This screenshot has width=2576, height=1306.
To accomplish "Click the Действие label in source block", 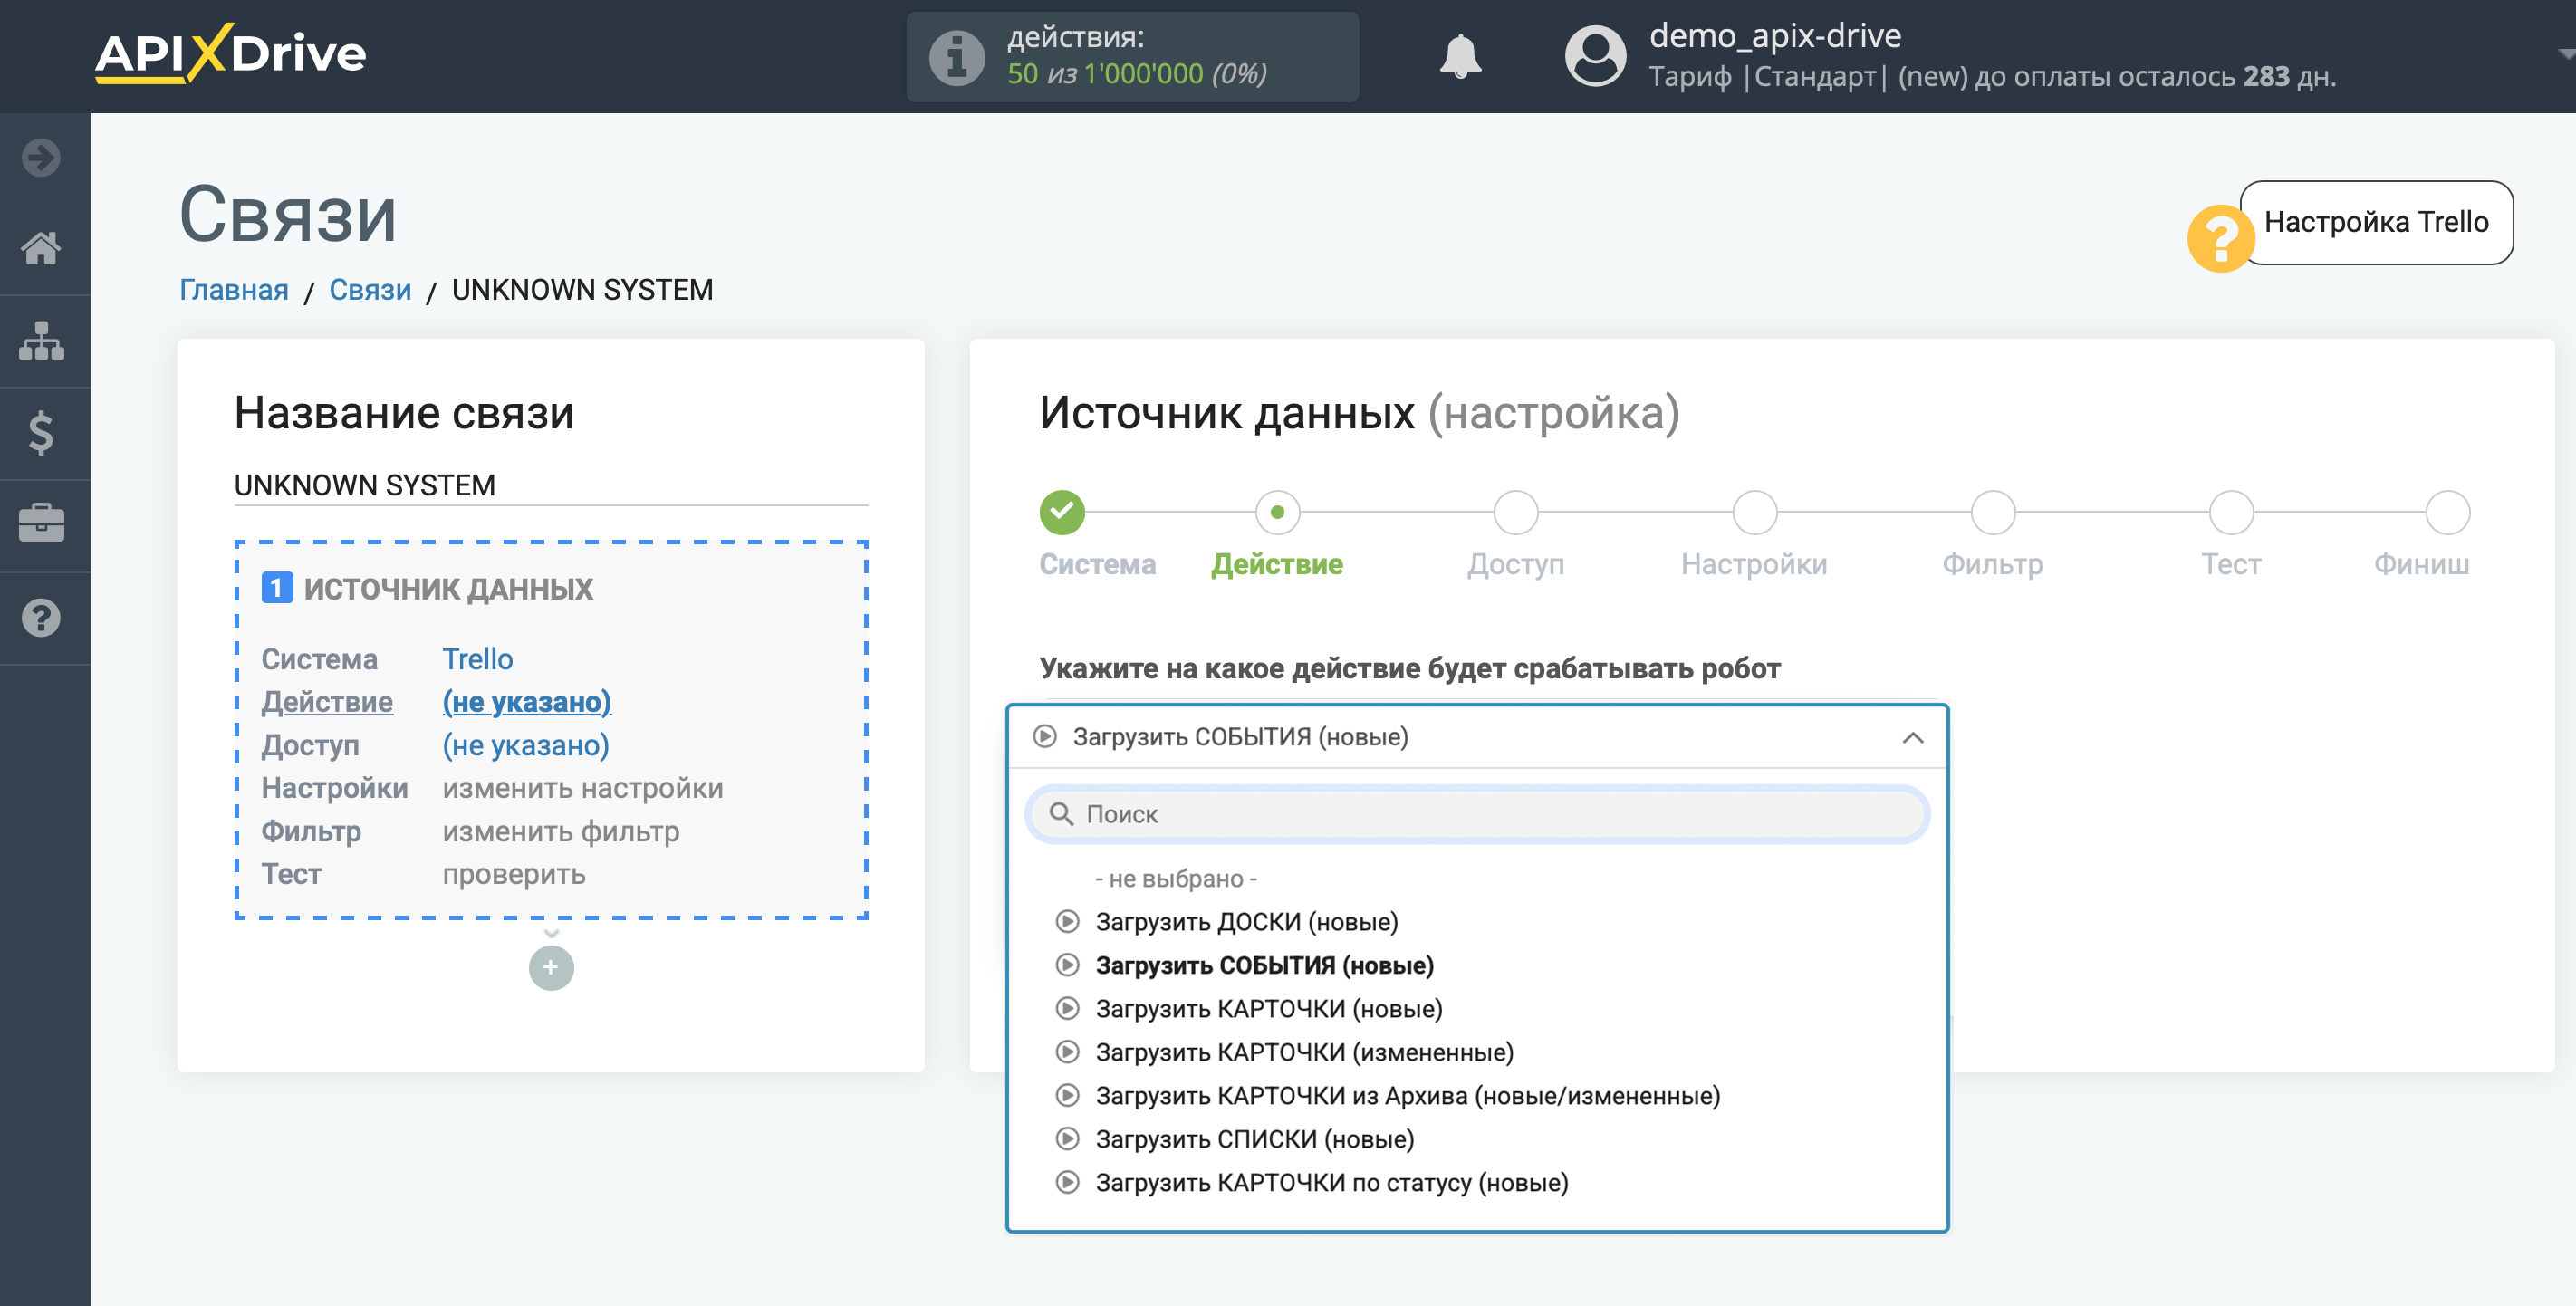I will click(327, 702).
